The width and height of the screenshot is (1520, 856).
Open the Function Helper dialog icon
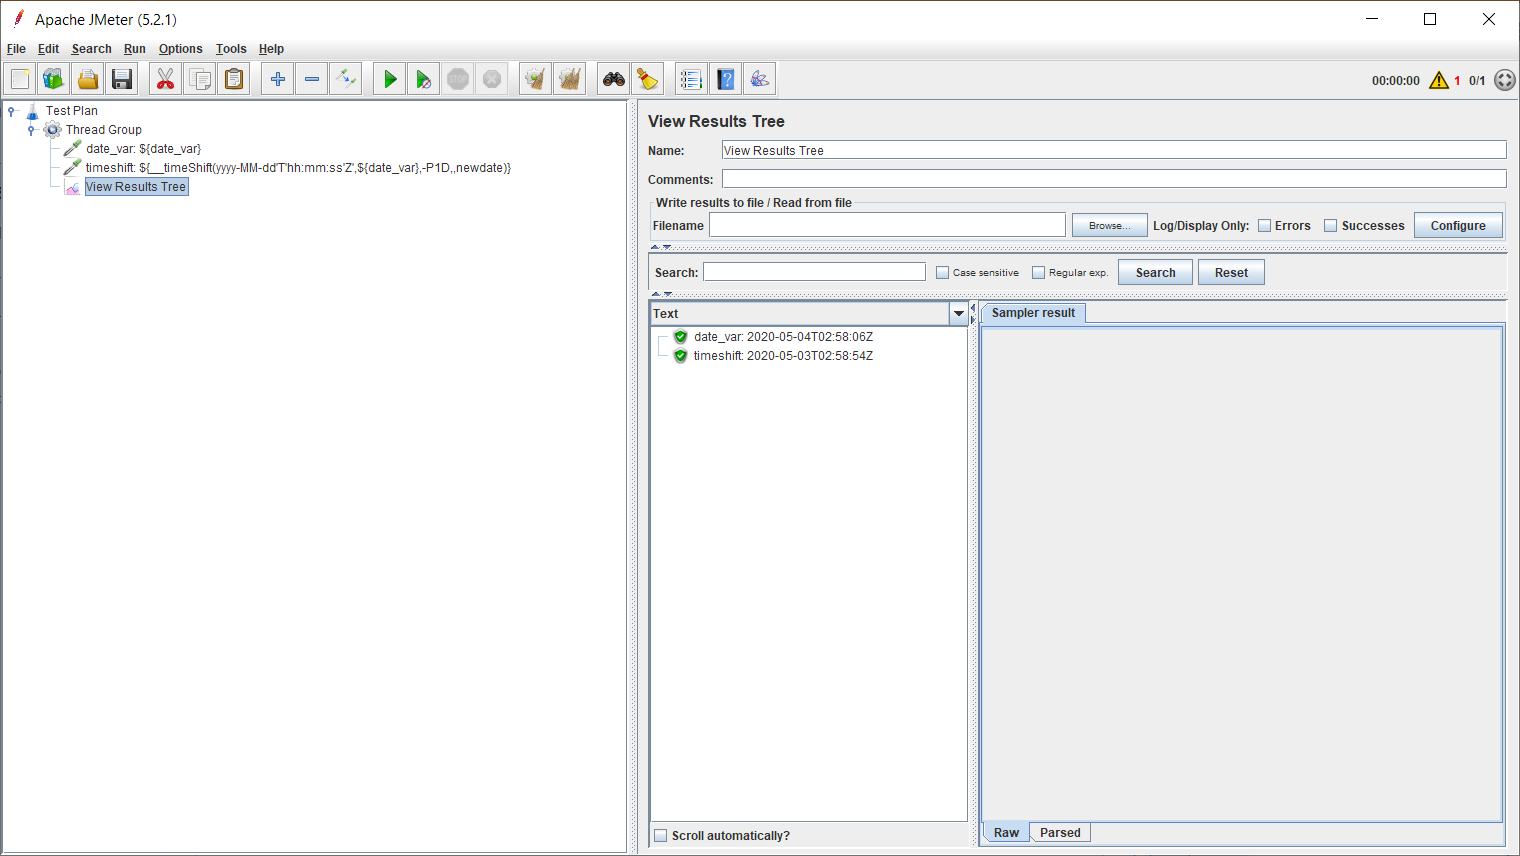tap(692, 79)
